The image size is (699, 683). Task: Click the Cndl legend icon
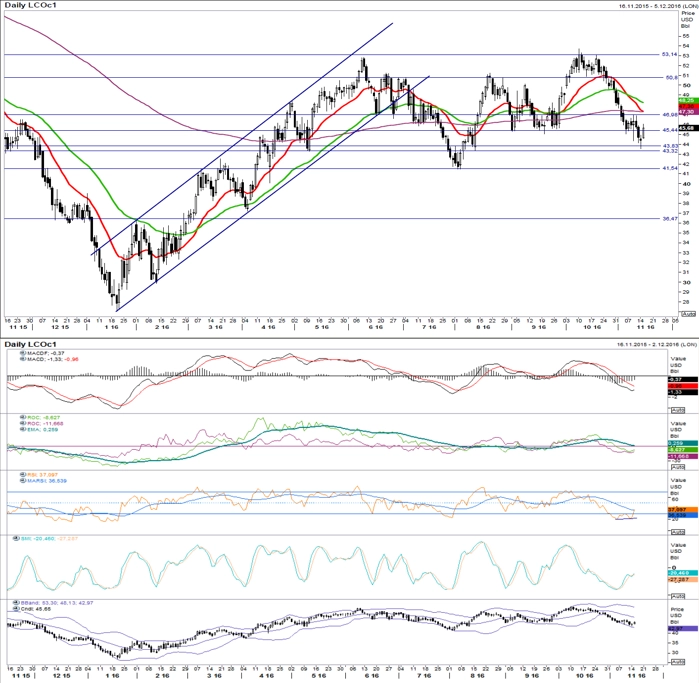16,609
